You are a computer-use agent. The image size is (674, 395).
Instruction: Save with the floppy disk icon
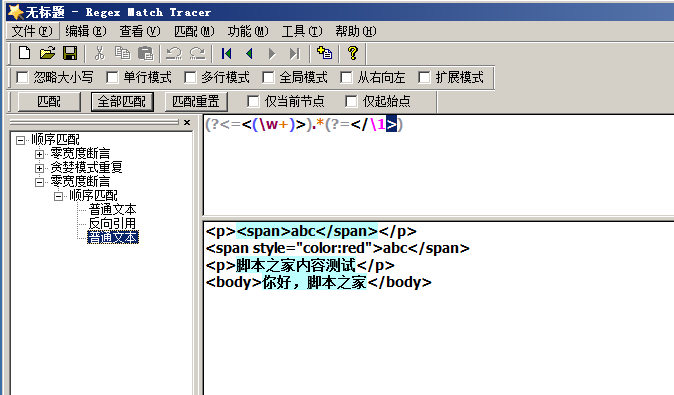click(70, 53)
